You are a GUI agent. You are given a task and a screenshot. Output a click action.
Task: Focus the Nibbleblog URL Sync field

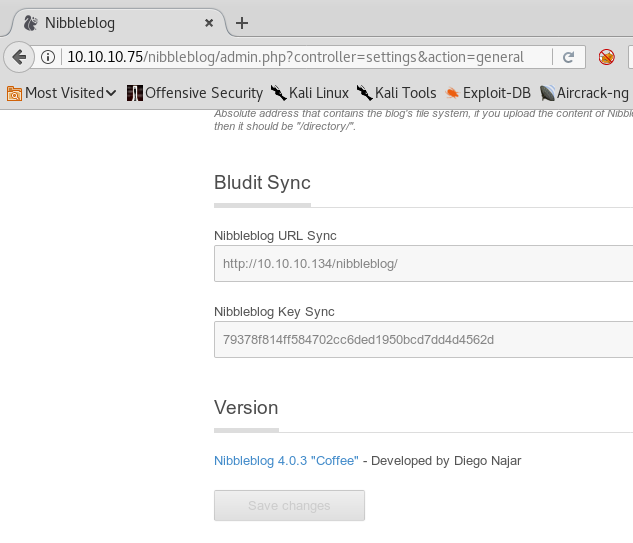[x=423, y=264]
